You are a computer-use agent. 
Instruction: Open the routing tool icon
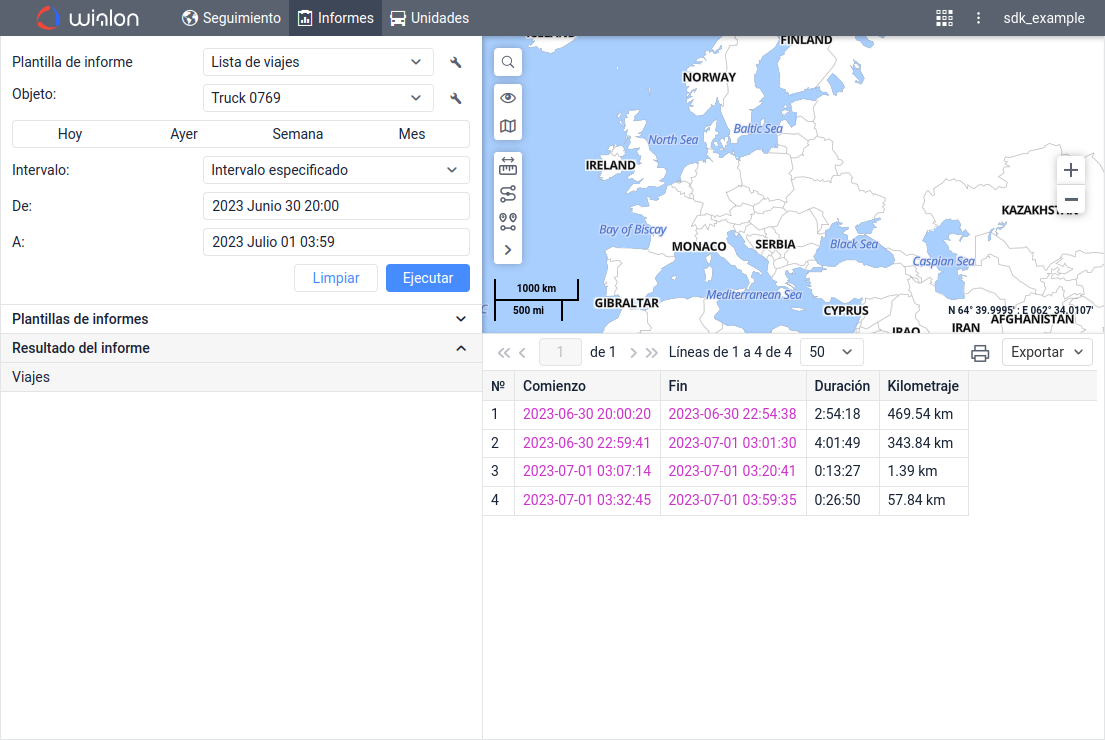508,194
